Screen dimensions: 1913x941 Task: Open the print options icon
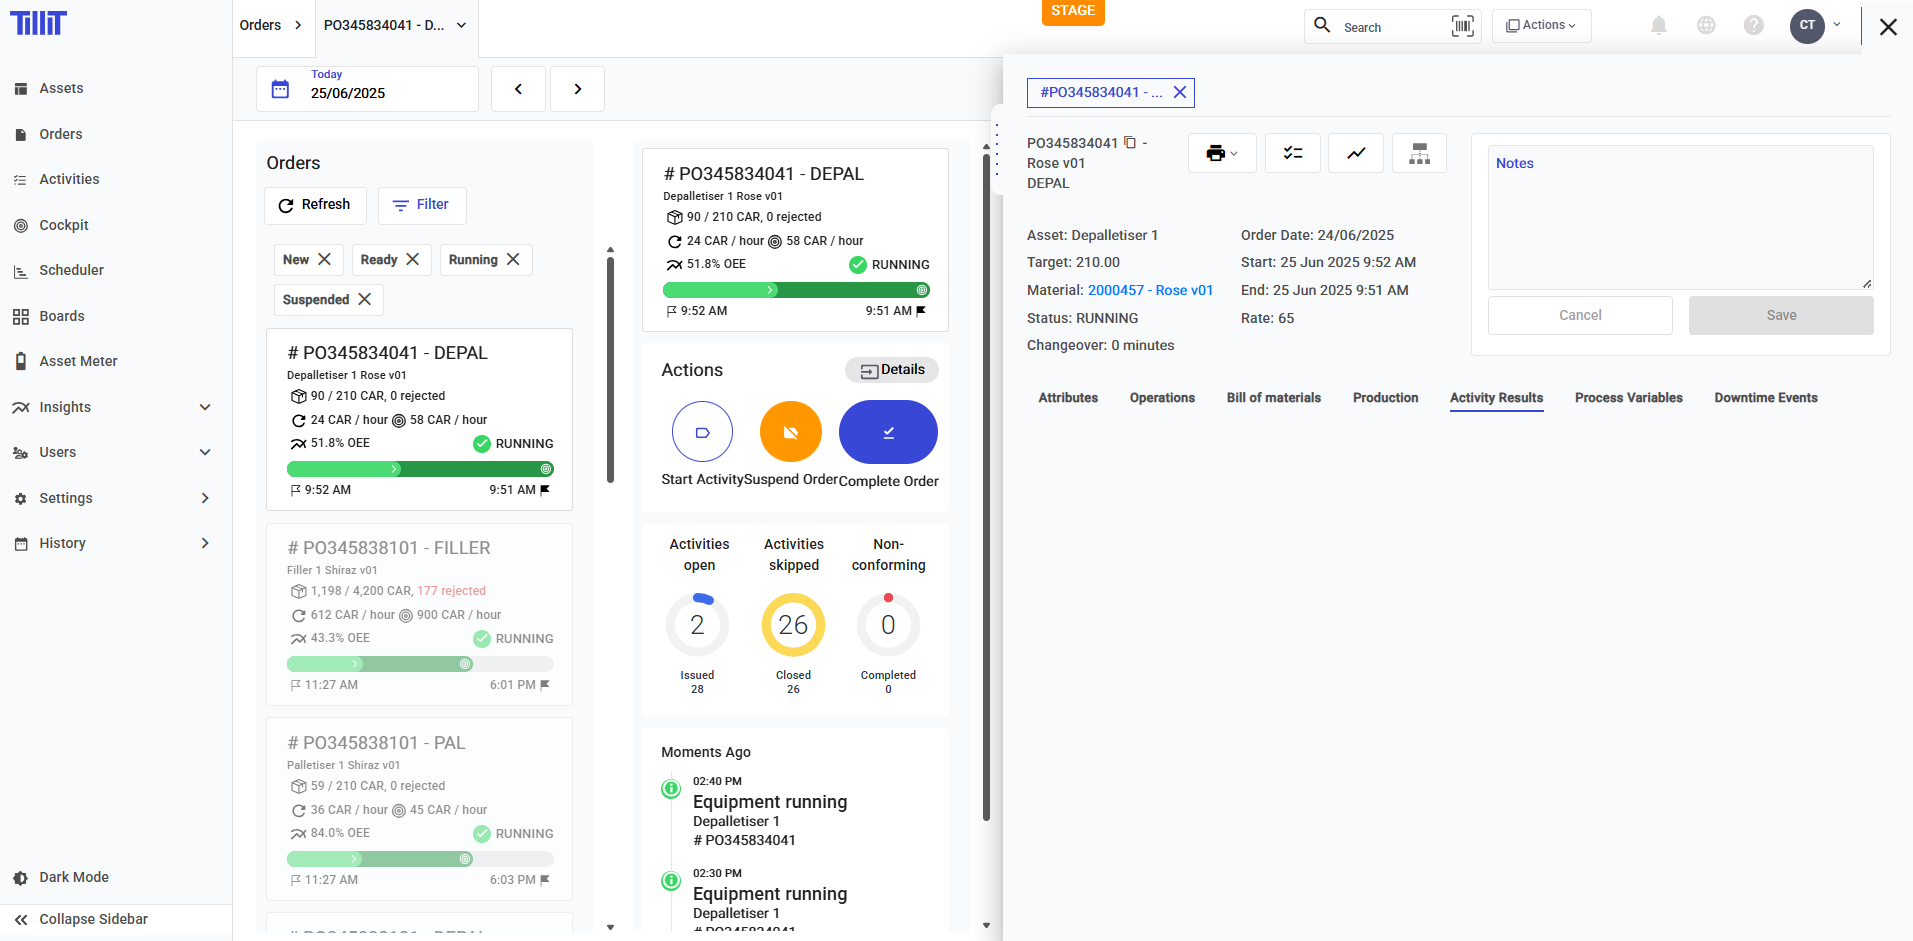[1221, 153]
